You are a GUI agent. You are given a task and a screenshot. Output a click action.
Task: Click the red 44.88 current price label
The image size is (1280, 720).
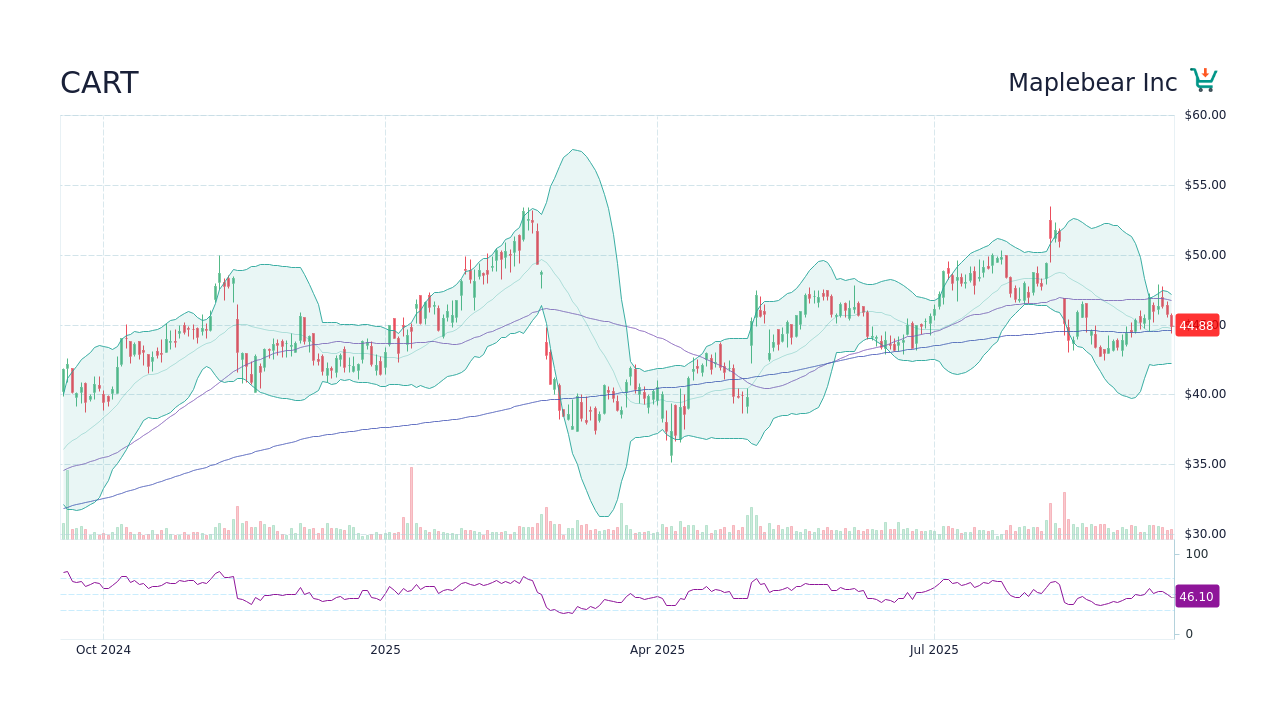[1196, 325]
